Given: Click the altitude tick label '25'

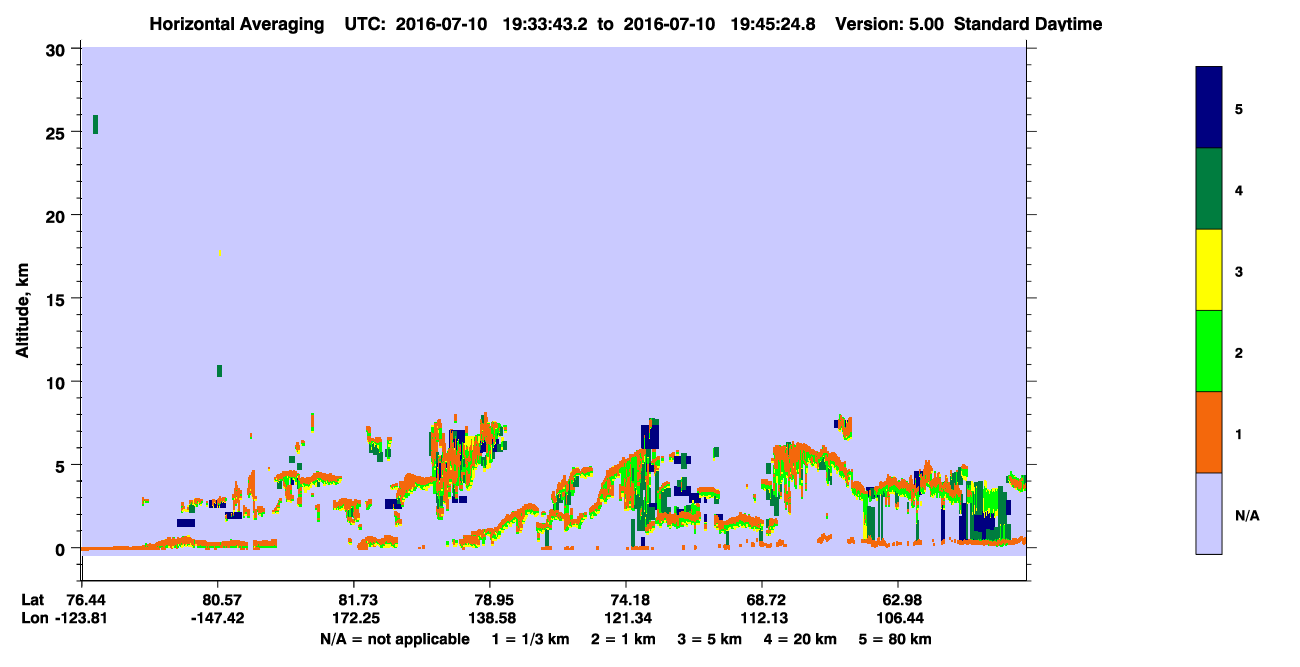Looking at the screenshot, I should [58, 132].
